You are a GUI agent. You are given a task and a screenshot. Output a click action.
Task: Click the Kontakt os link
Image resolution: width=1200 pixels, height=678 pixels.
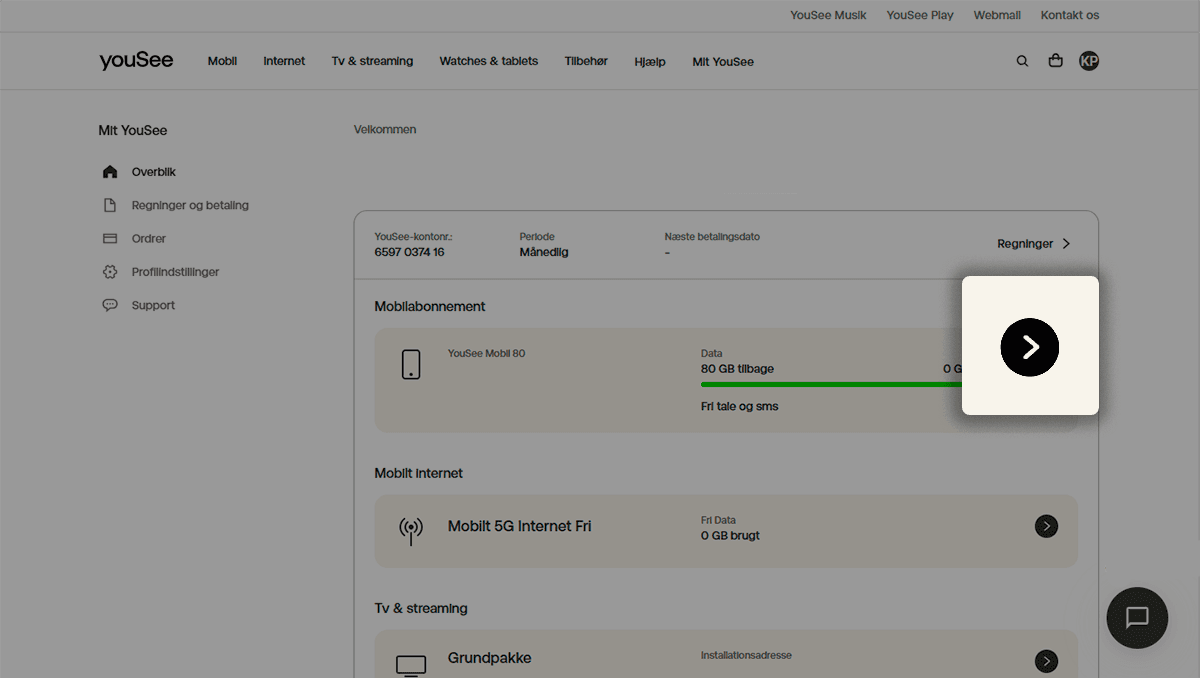click(x=1069, y=15)
